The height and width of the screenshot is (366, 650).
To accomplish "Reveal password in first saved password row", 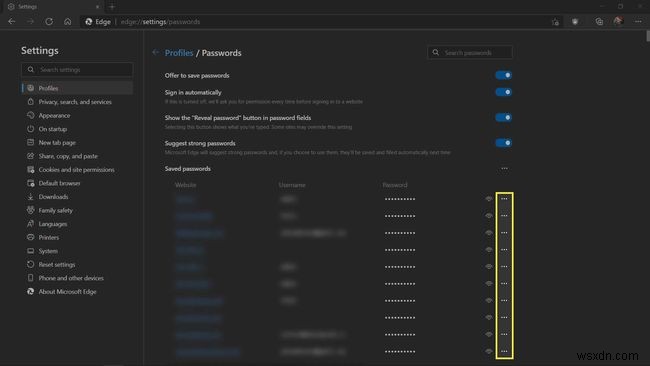I will [x=489, y=199].
